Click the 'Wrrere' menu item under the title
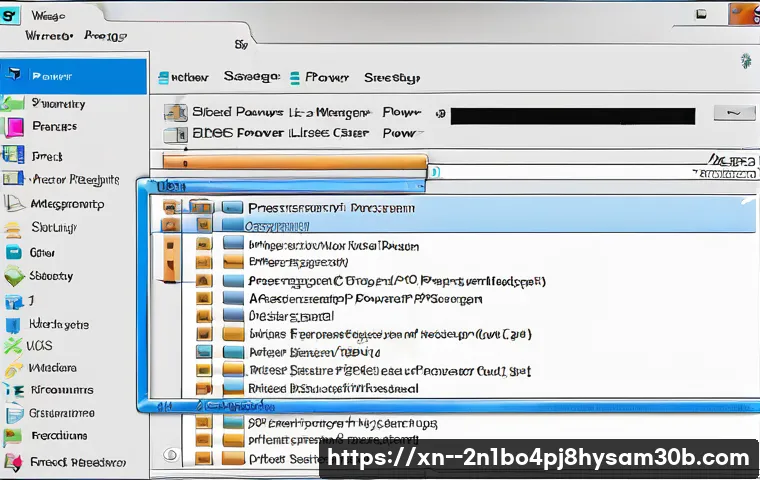 click(x=49, y=36)
